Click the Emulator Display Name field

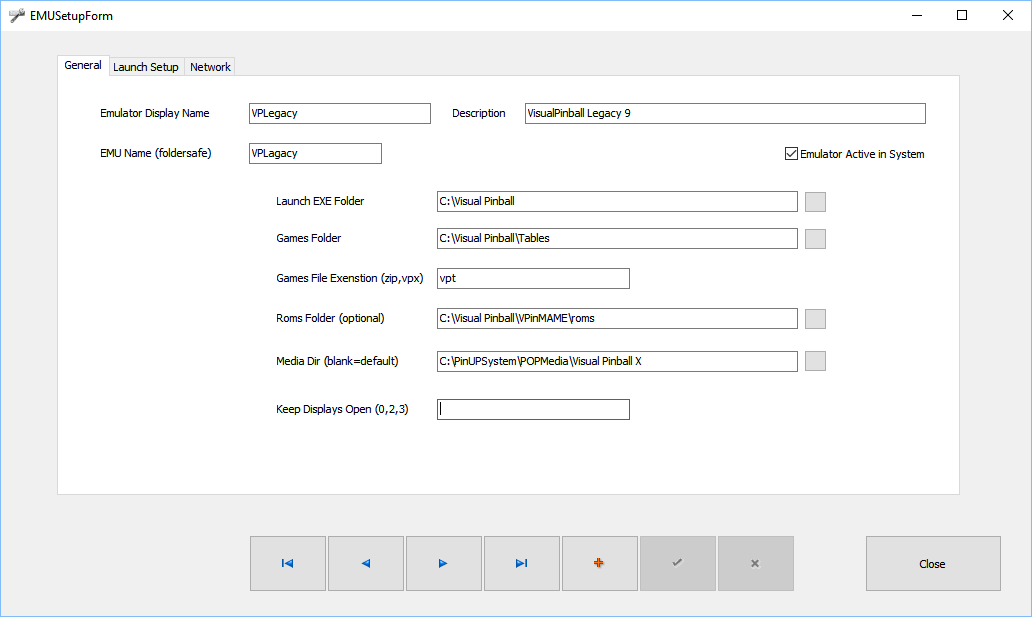tap(339, 114)
